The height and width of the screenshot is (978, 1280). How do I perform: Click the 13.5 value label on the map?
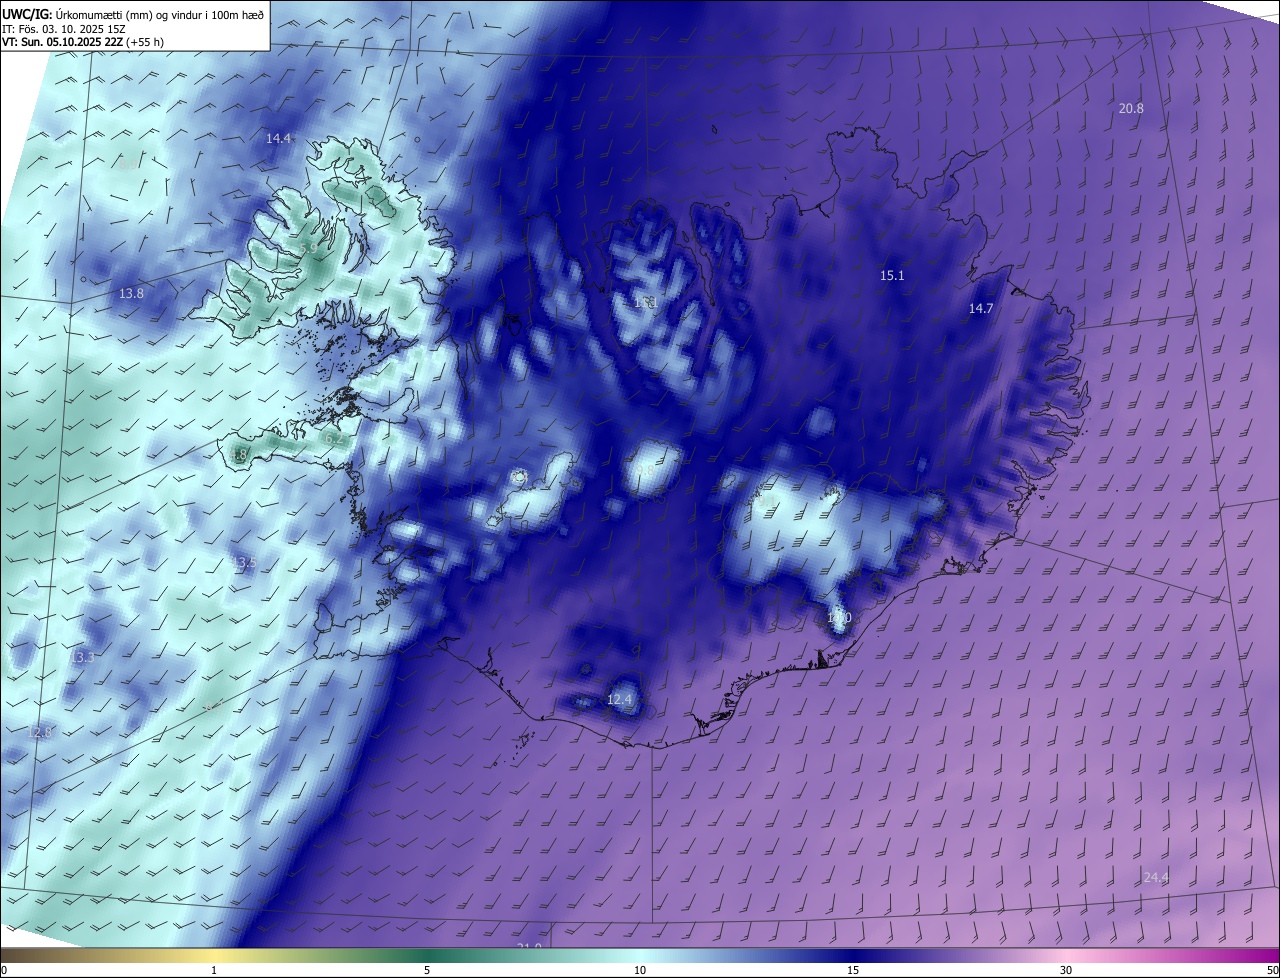[244, 563]
